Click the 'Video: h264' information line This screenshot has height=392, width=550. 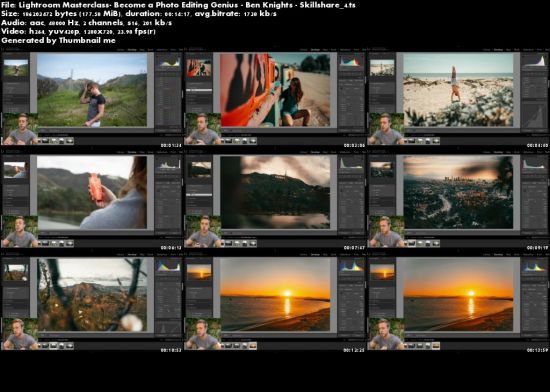tap(78, 31)
